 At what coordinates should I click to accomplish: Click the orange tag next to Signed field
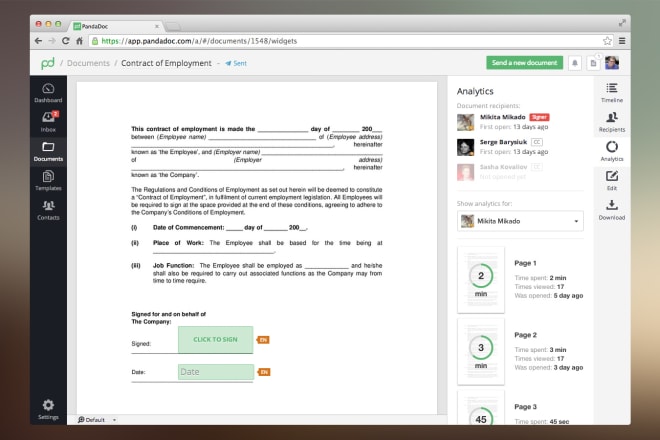click(263, 340)
